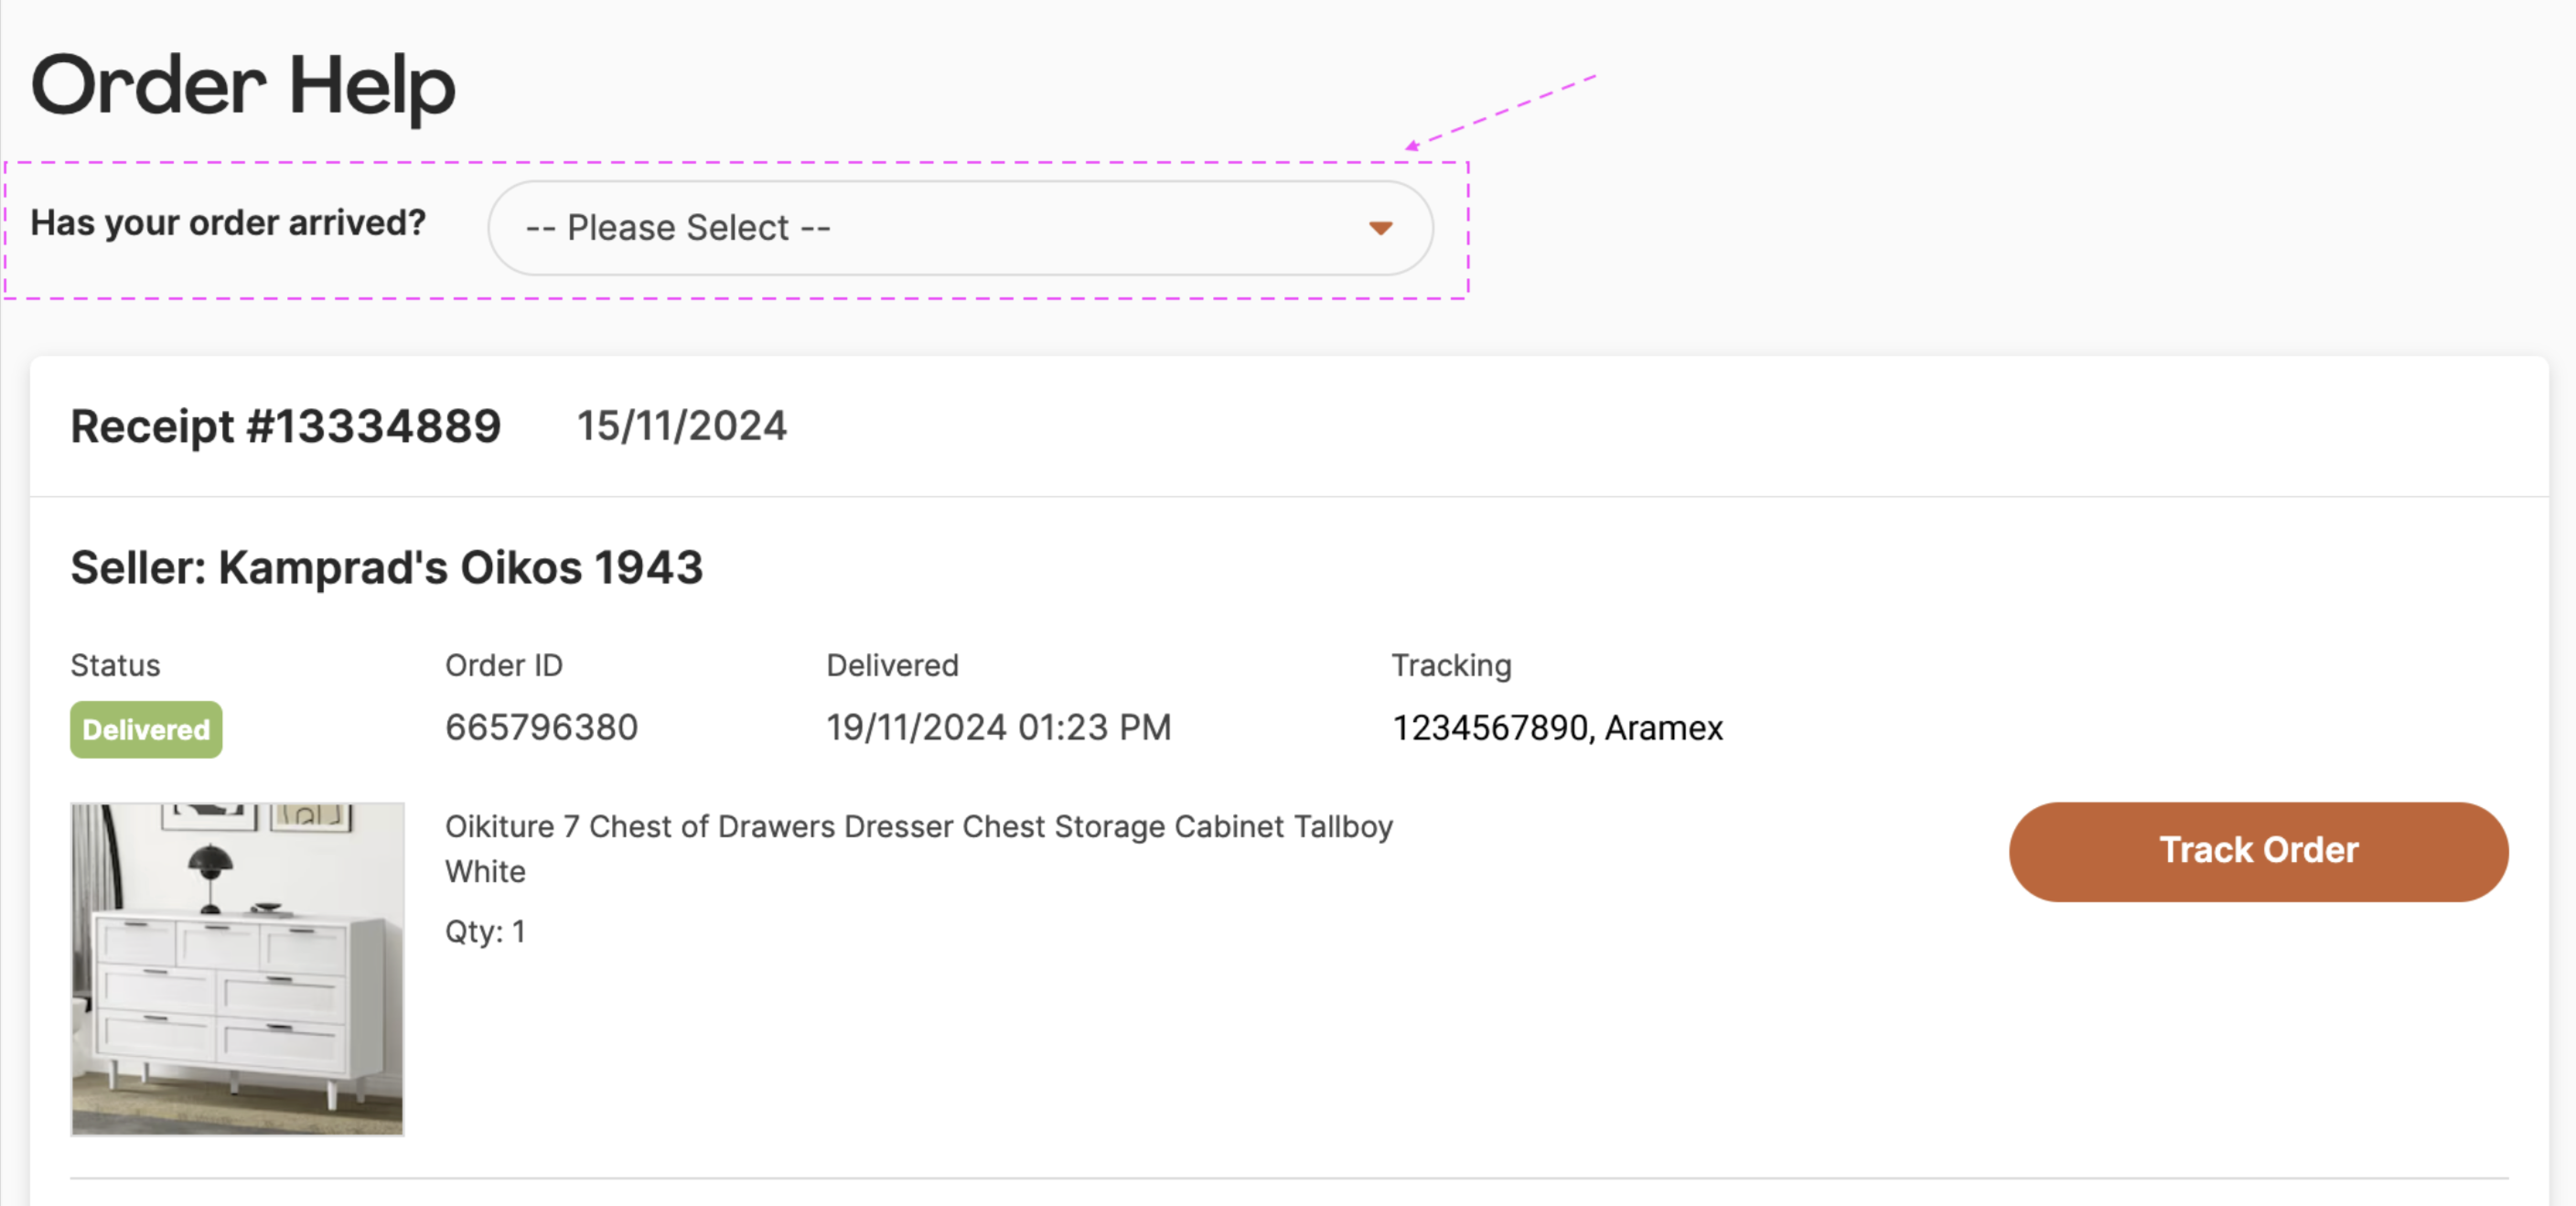Open the chest of drawers product thumbnail
Image resolution: width=2576 pixels, height=1206 pixels.
point(237,968)
